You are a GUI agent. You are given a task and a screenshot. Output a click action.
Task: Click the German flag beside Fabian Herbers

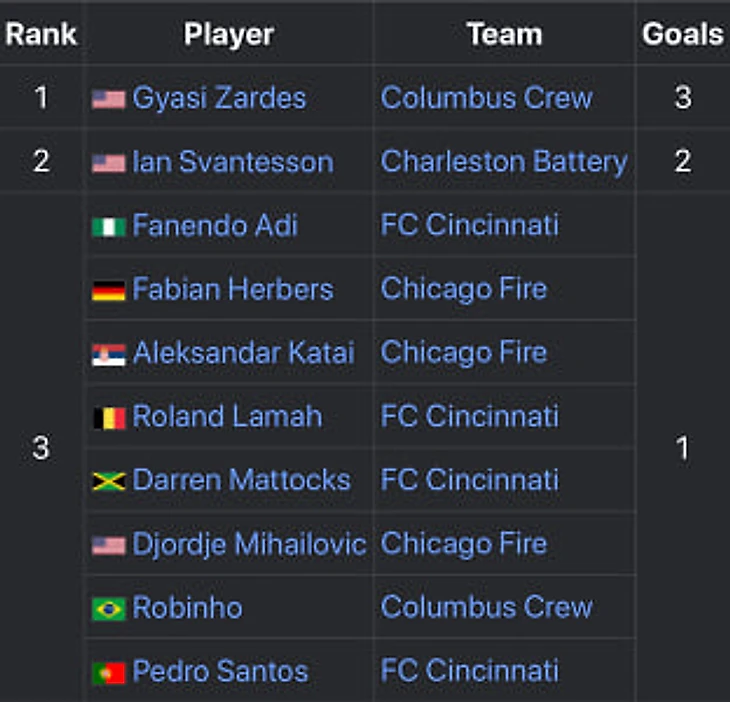coord(108,291)
